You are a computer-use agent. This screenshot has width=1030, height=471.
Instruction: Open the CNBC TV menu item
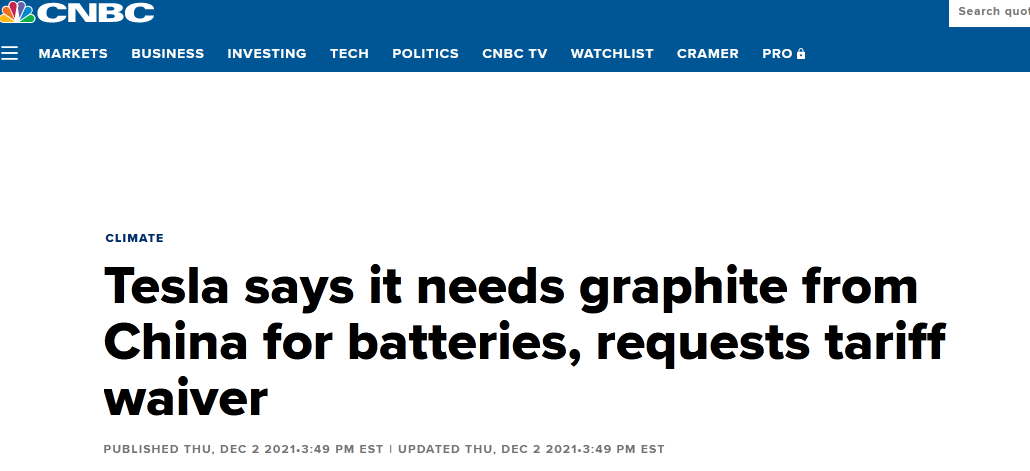pos(514,54)
